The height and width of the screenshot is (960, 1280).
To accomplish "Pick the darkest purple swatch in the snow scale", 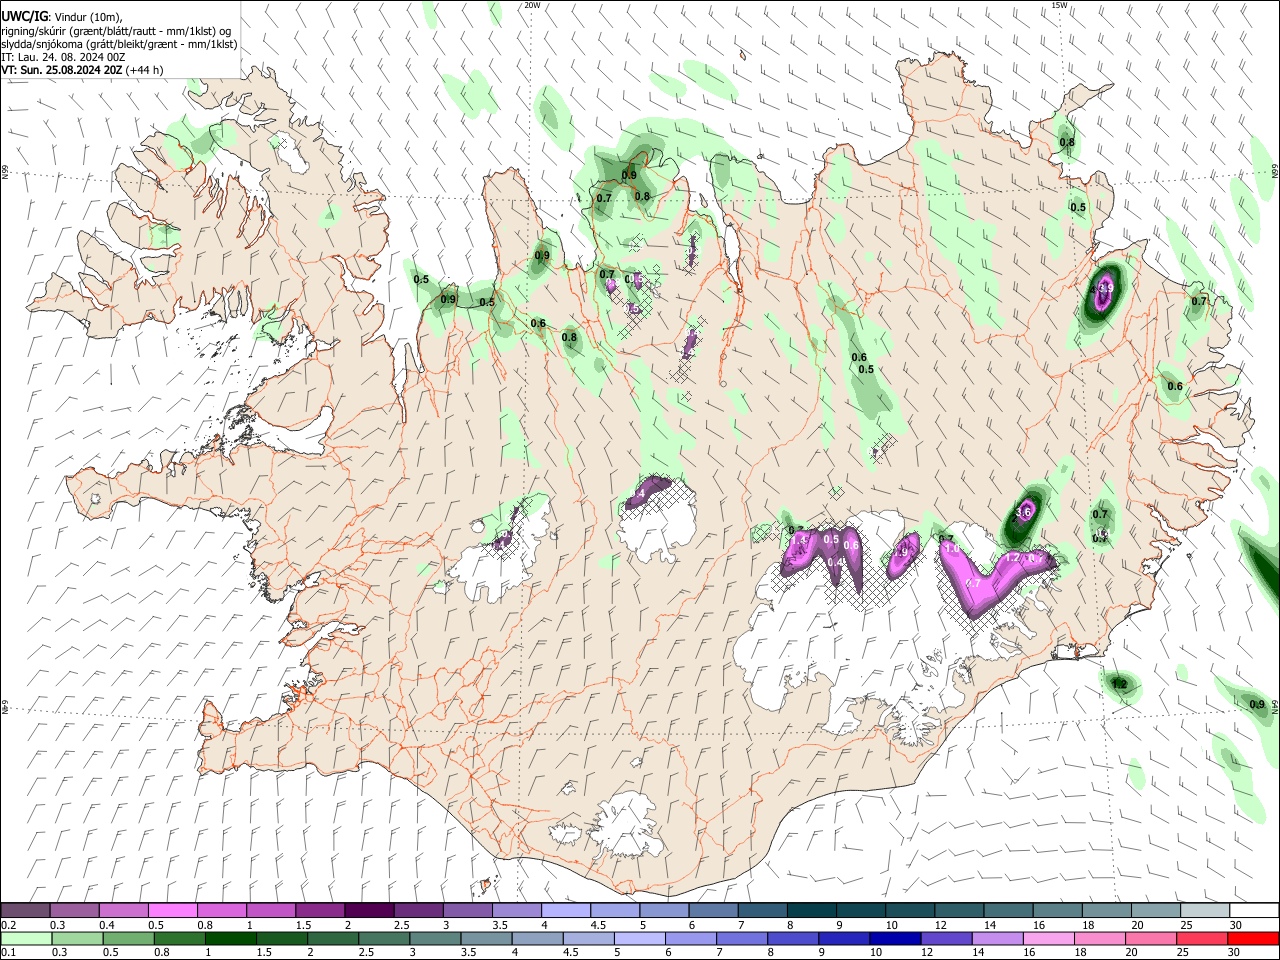I will point(368,910).
